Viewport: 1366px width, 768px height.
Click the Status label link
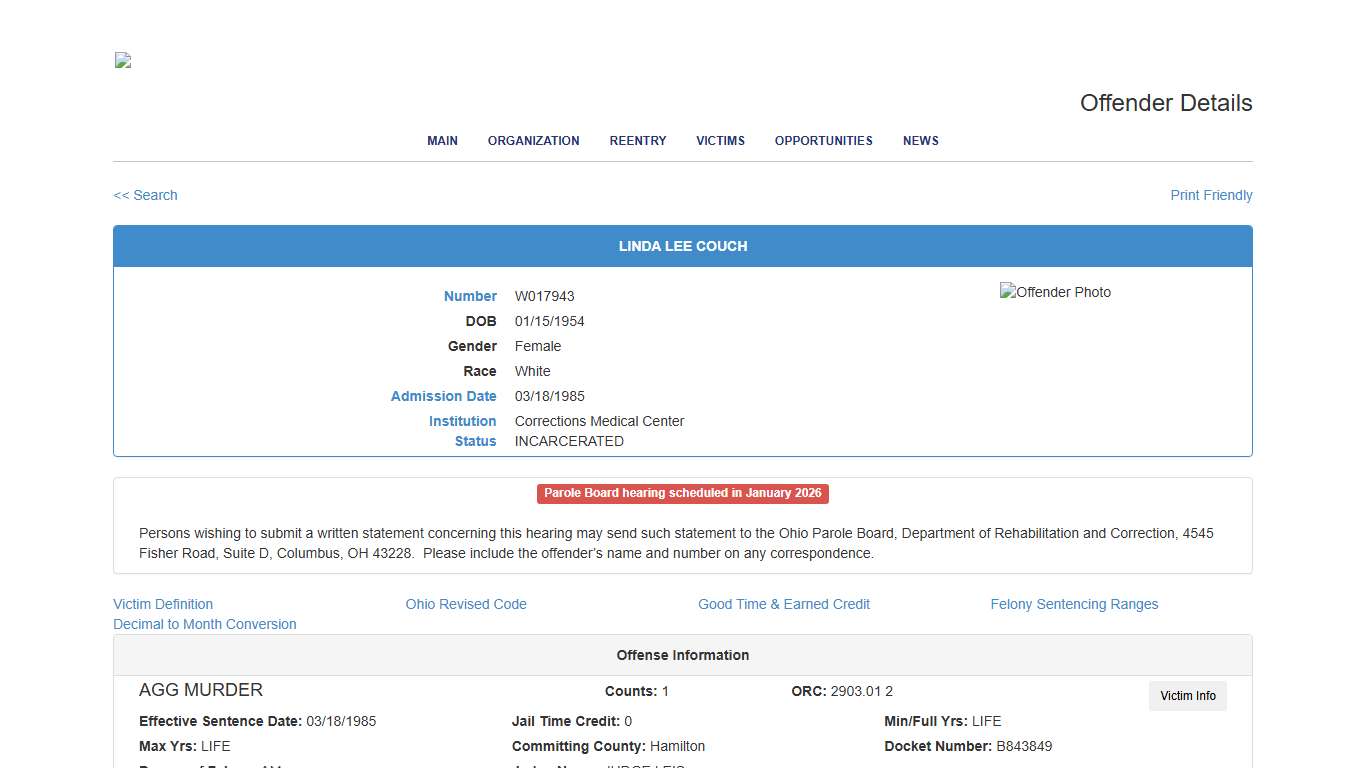click(x=474, y=441)
